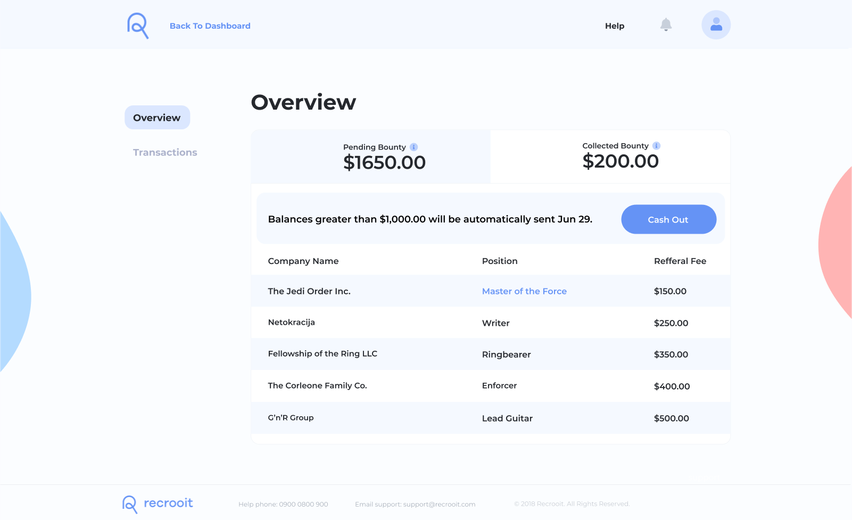The image size is (852, 520).
Task: Click the Collected Bounty info icon
Action: pyautogui.click(x=656, y=146)
